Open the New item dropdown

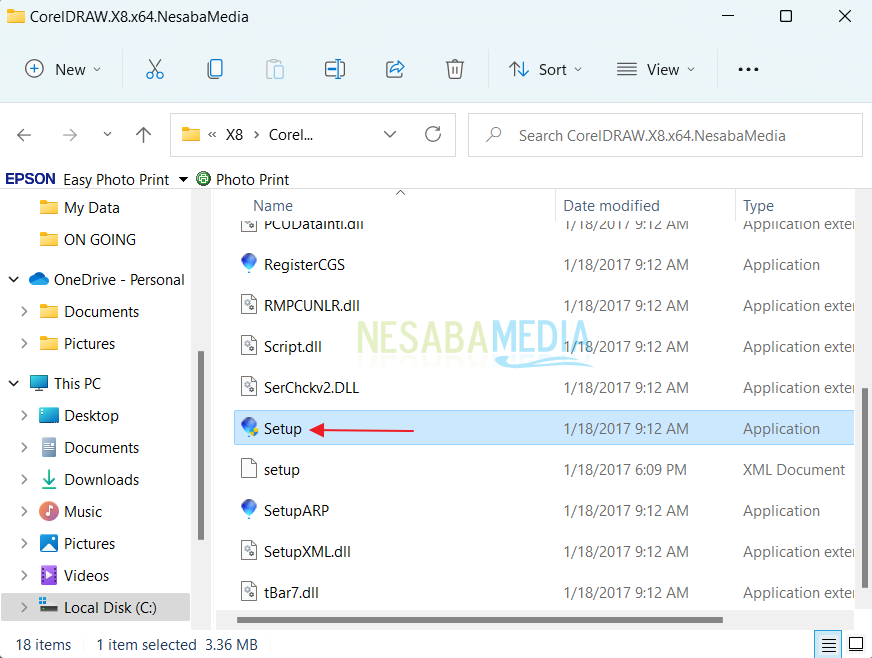tap(63, 70)
